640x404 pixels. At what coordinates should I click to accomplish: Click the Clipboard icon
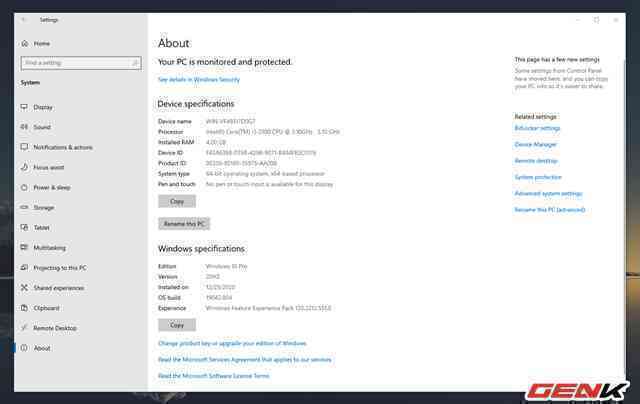pos(24,308)
